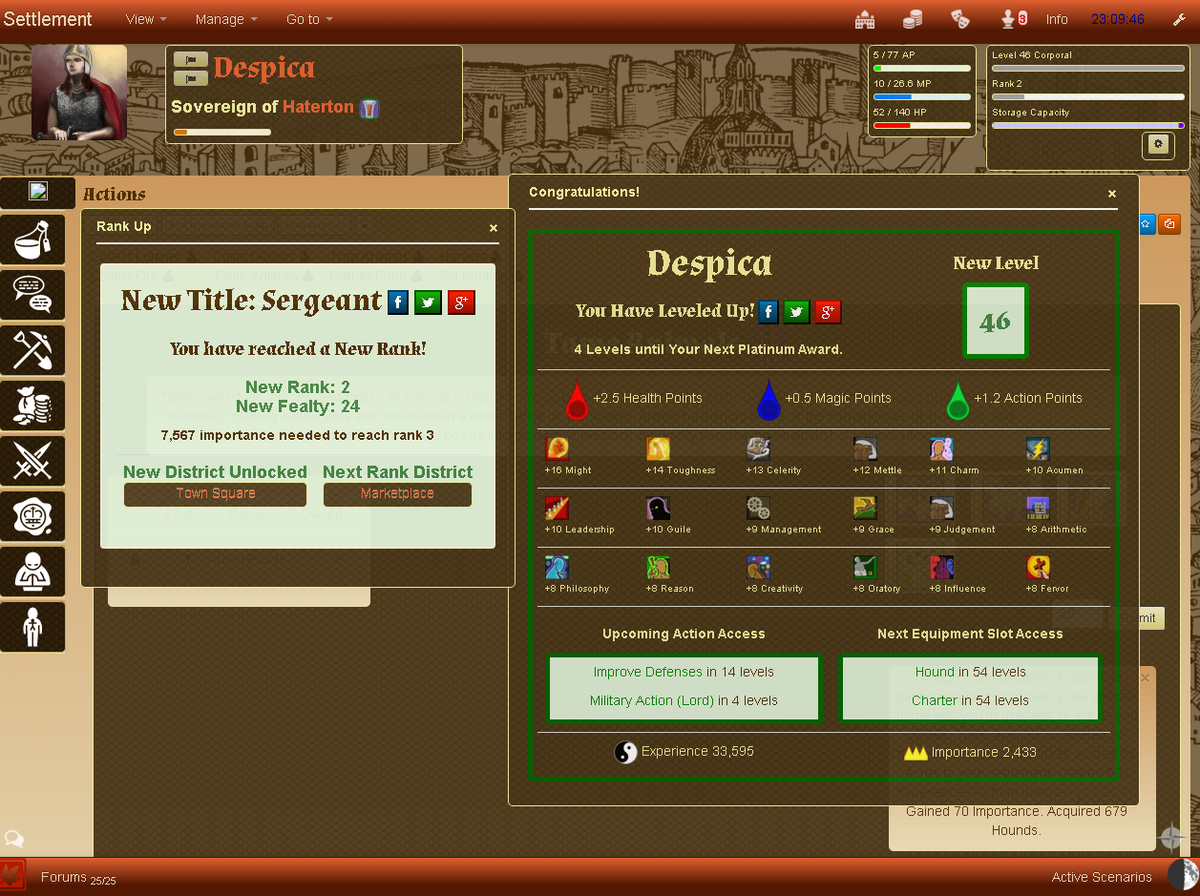Click the Toughness stat icon

click(658, 449)
